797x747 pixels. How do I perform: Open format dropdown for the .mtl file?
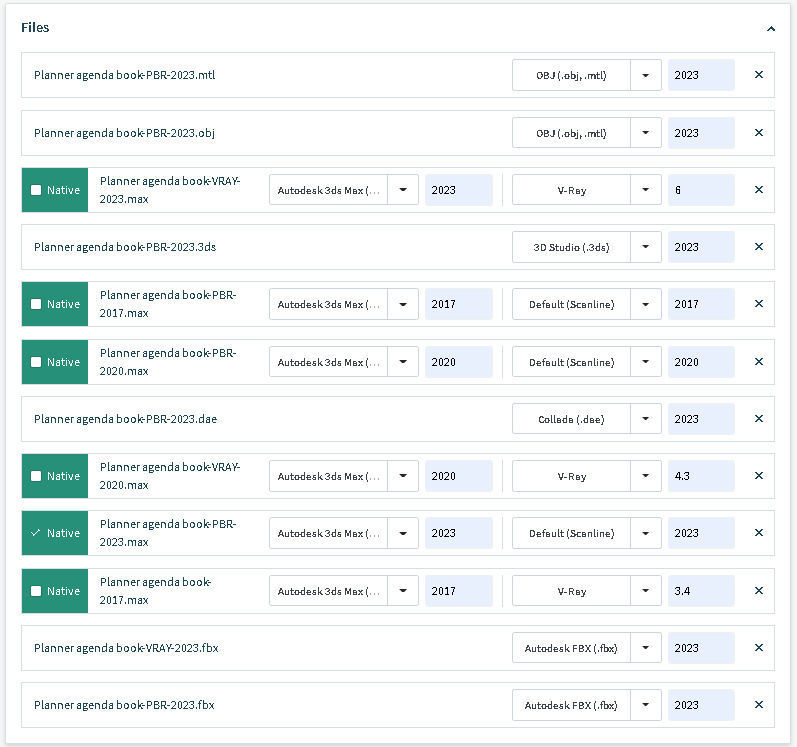tap(646, 75)
